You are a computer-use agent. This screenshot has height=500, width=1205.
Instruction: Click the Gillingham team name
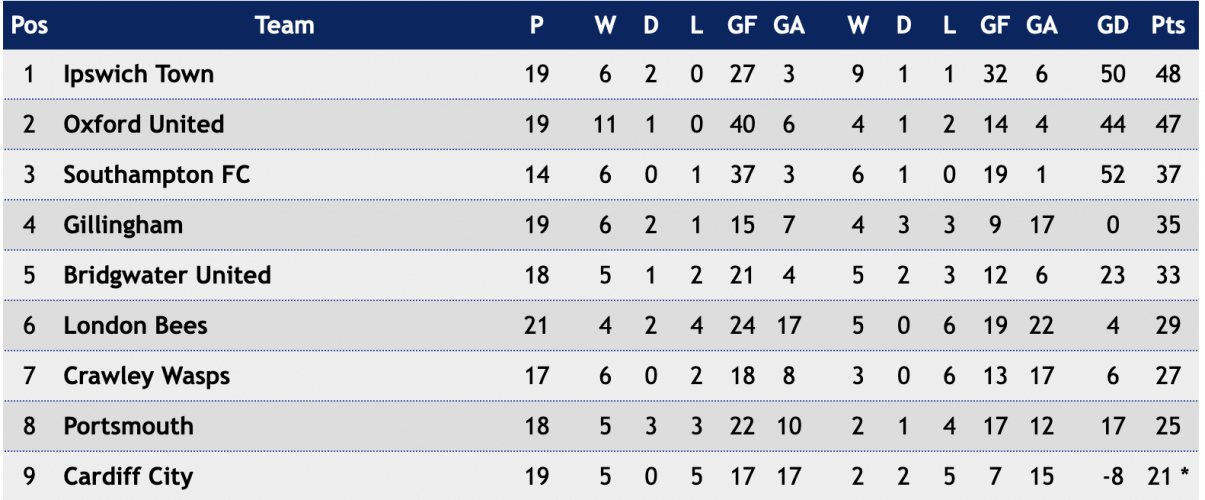(123, 225)
